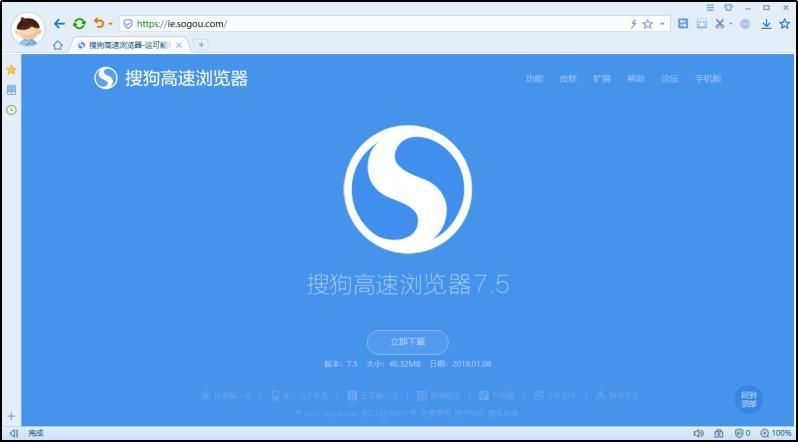Screen dimensions: 798x442
Task: Collapse the sidebar using status bar toggle
Action: click(14, 433)
